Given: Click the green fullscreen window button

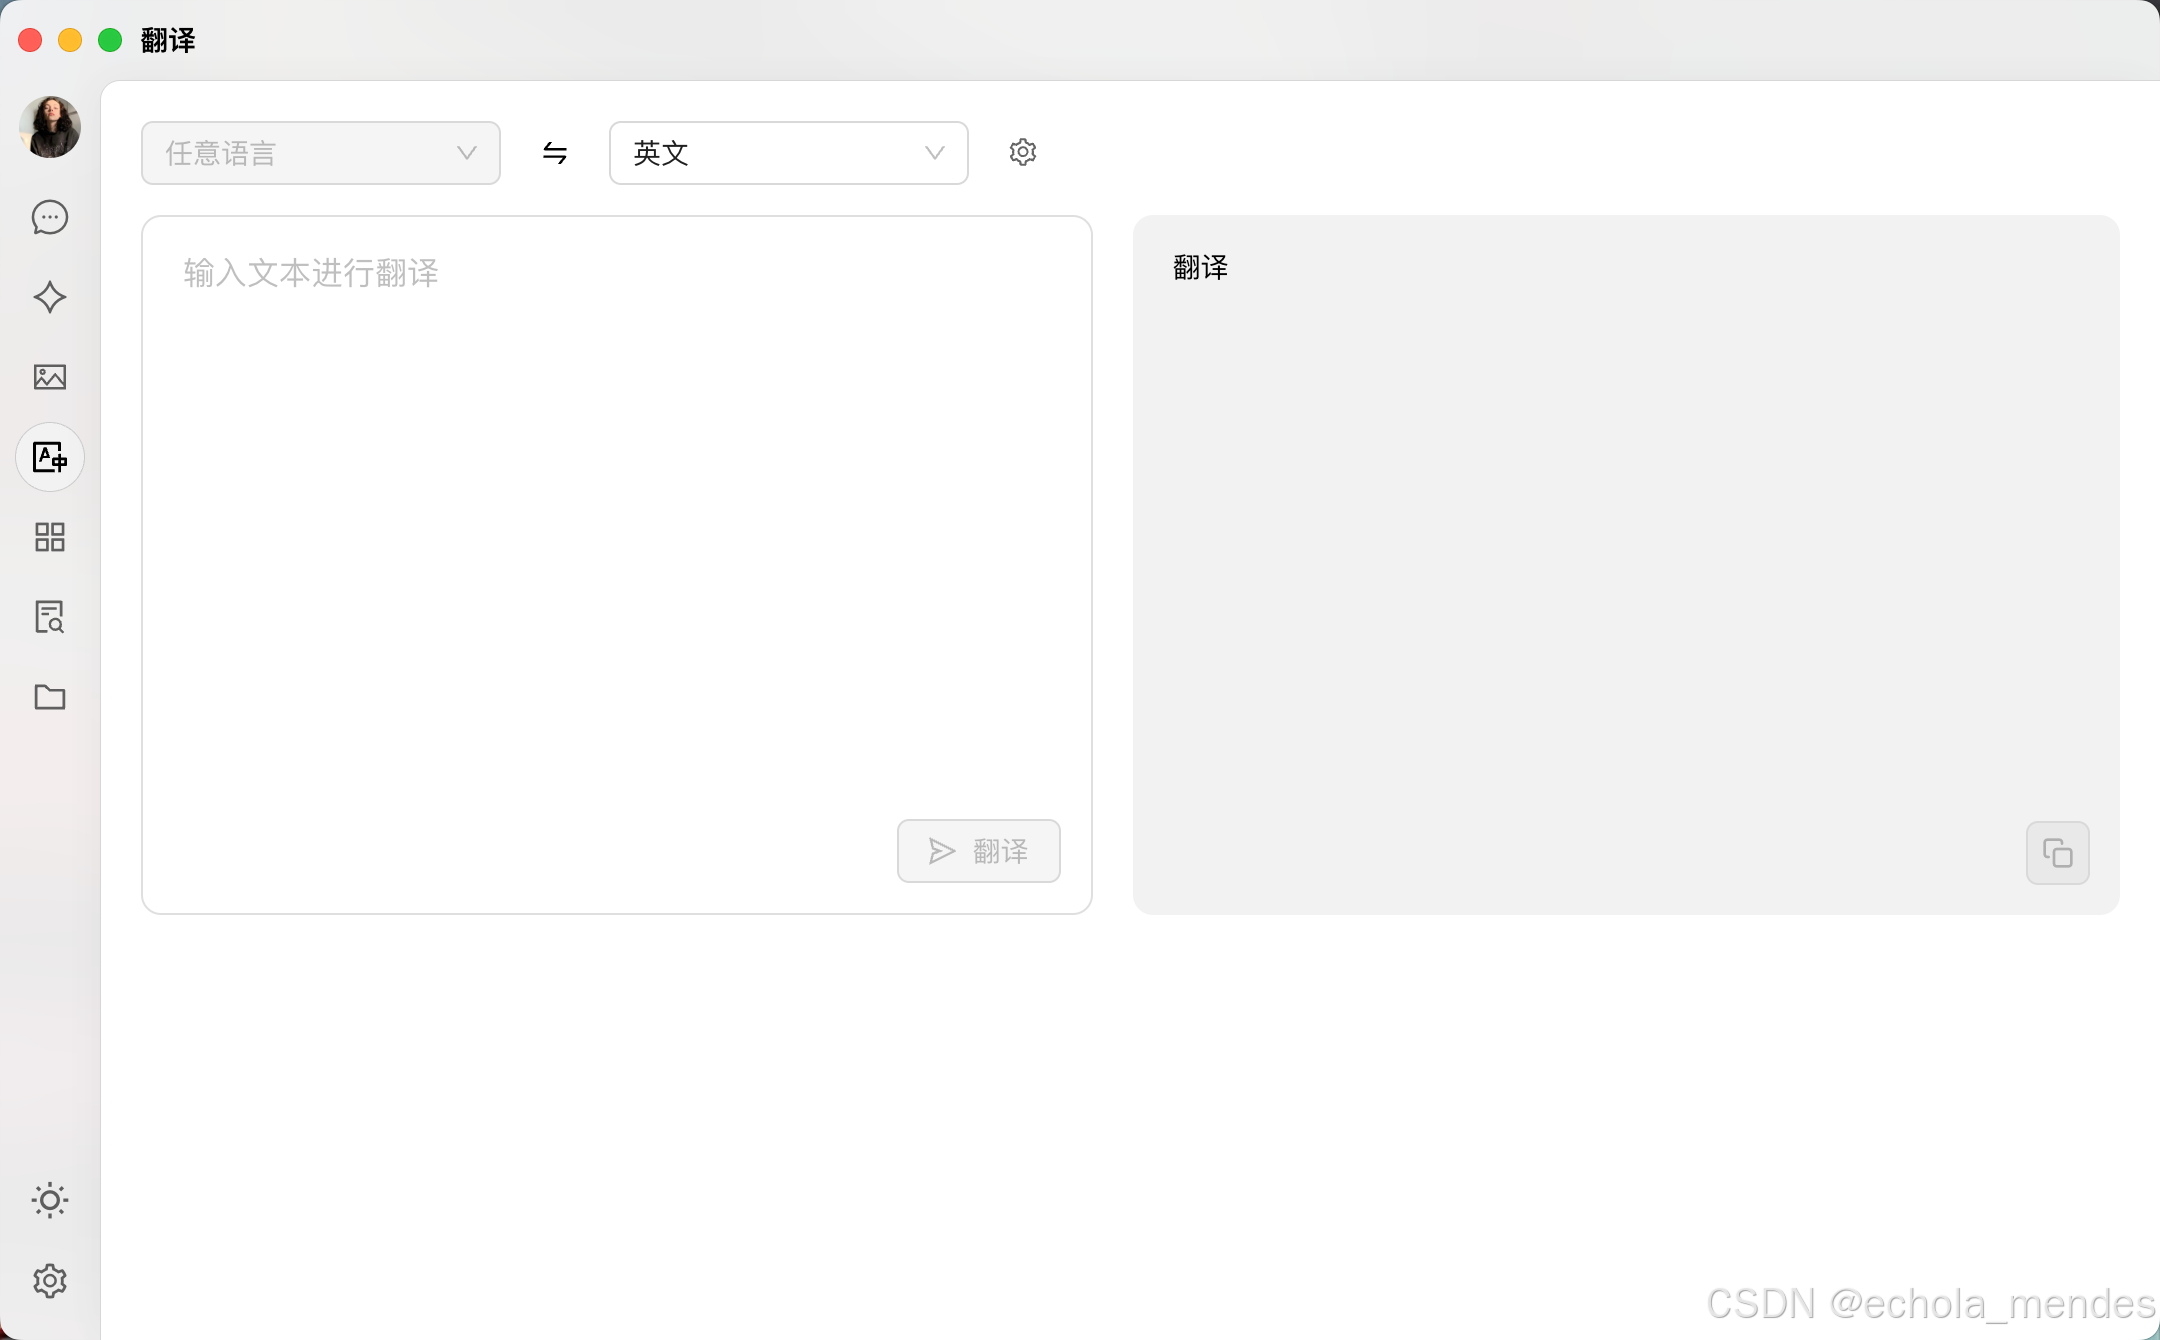Looking at the screenshot, I should click(110, 40).
